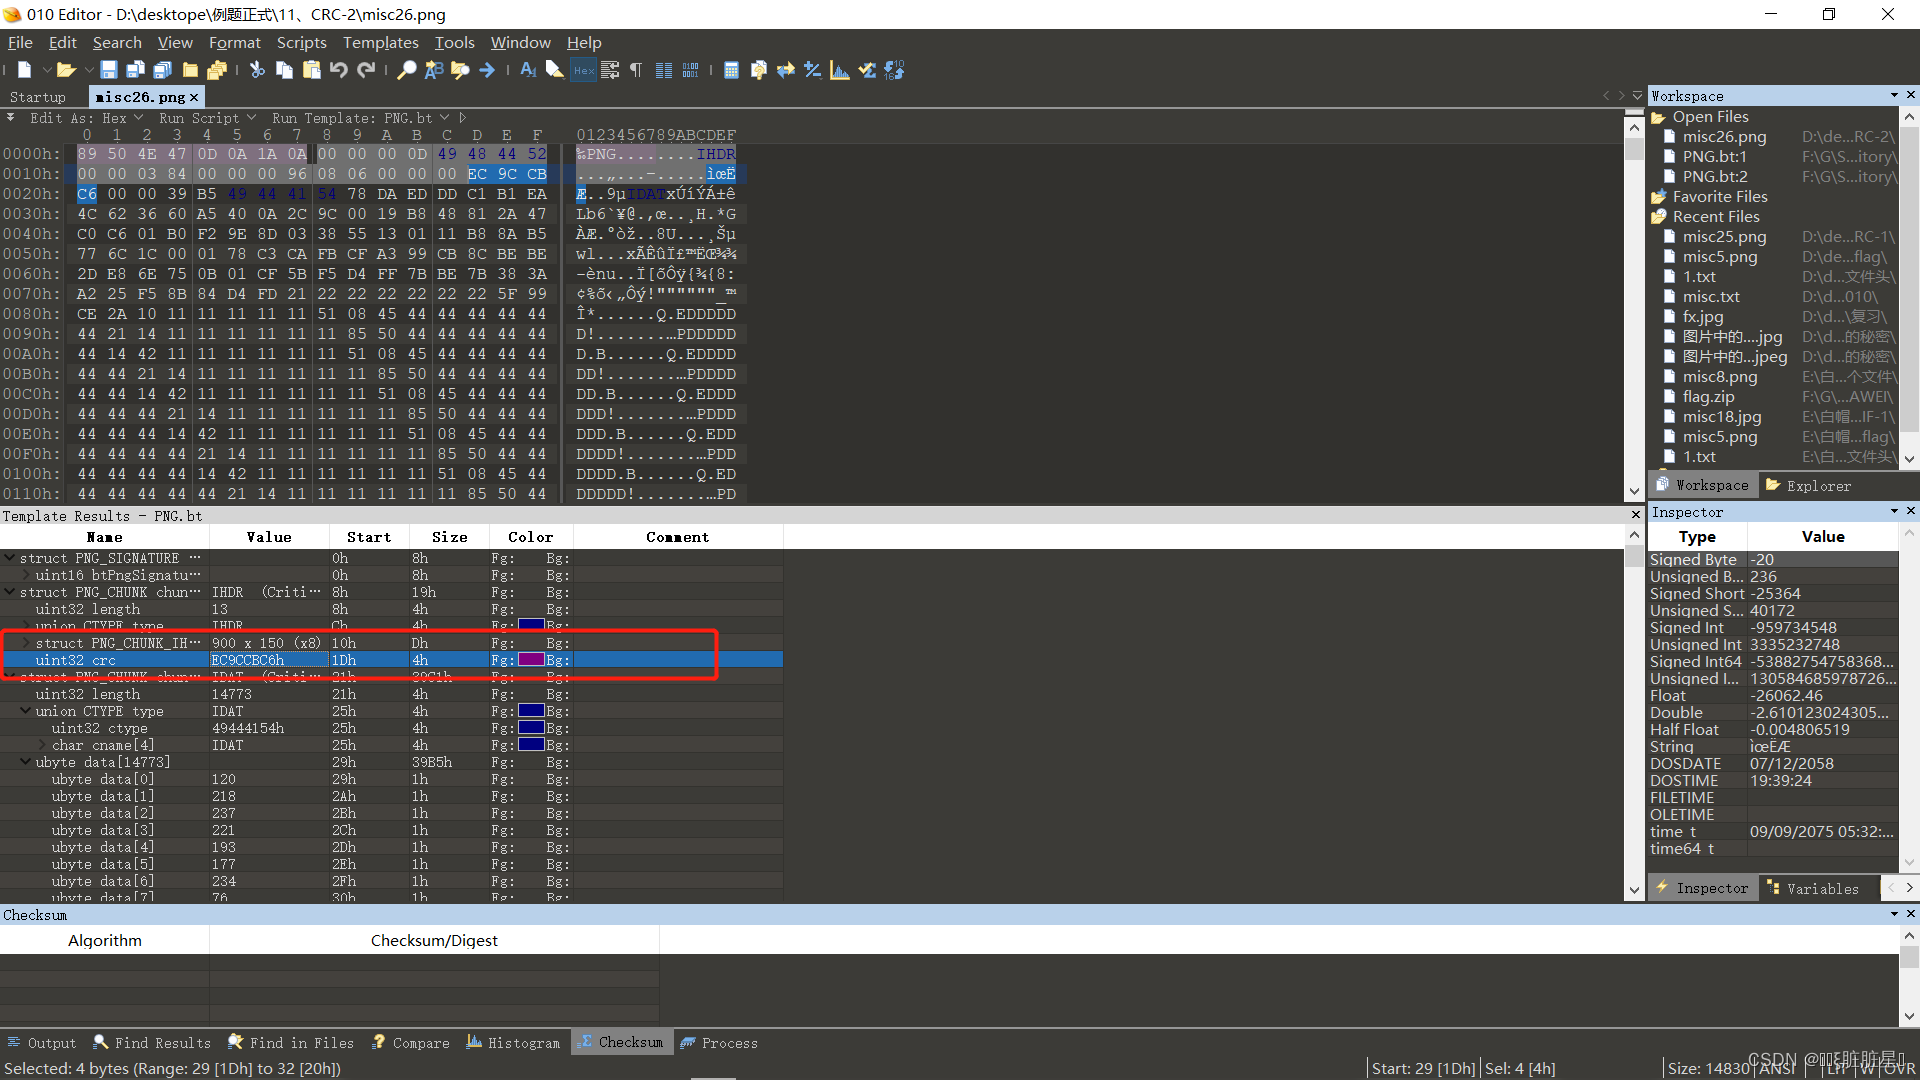The height and width of the screenshot is (1080, 1920).
Task: Click the New file icon
Action: (24, 70)
